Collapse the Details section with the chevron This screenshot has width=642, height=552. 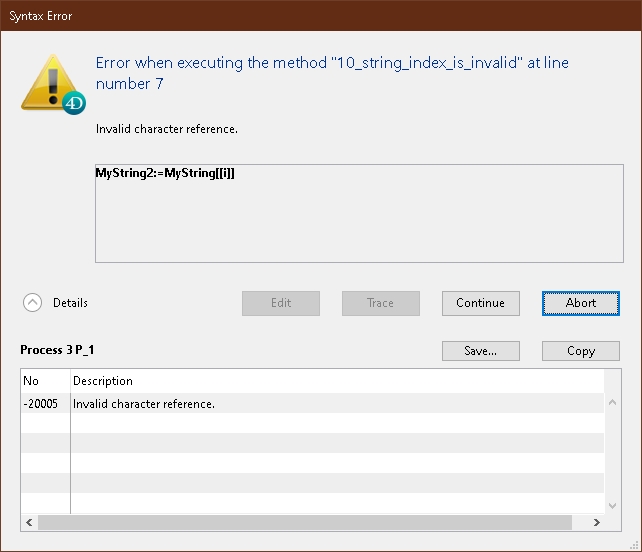33,303
